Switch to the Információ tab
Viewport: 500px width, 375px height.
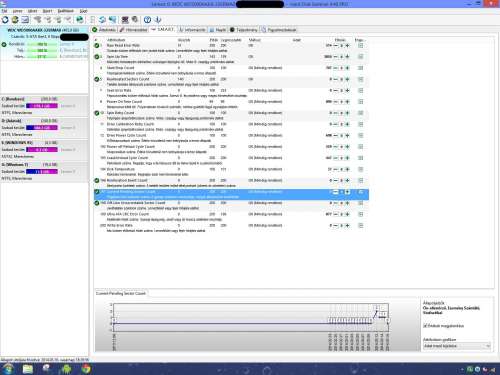tap(192, 30)
